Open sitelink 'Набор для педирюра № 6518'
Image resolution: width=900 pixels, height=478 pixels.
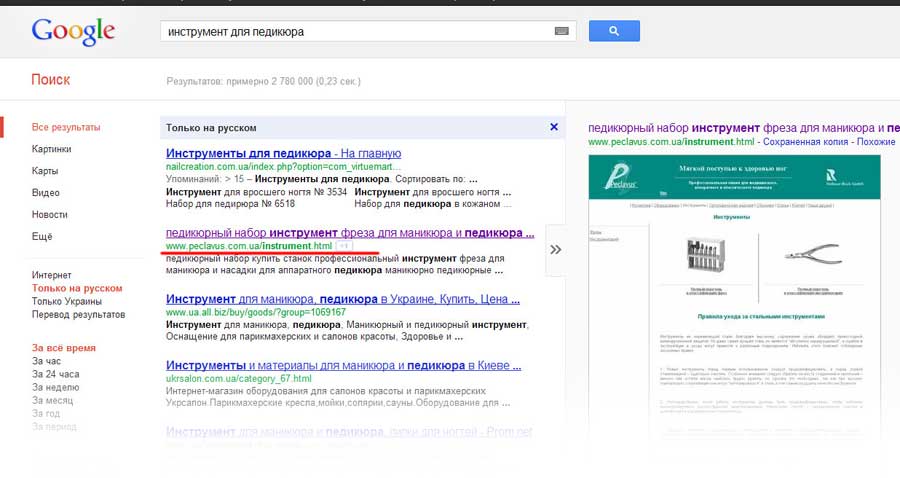[x=230, y=204]
